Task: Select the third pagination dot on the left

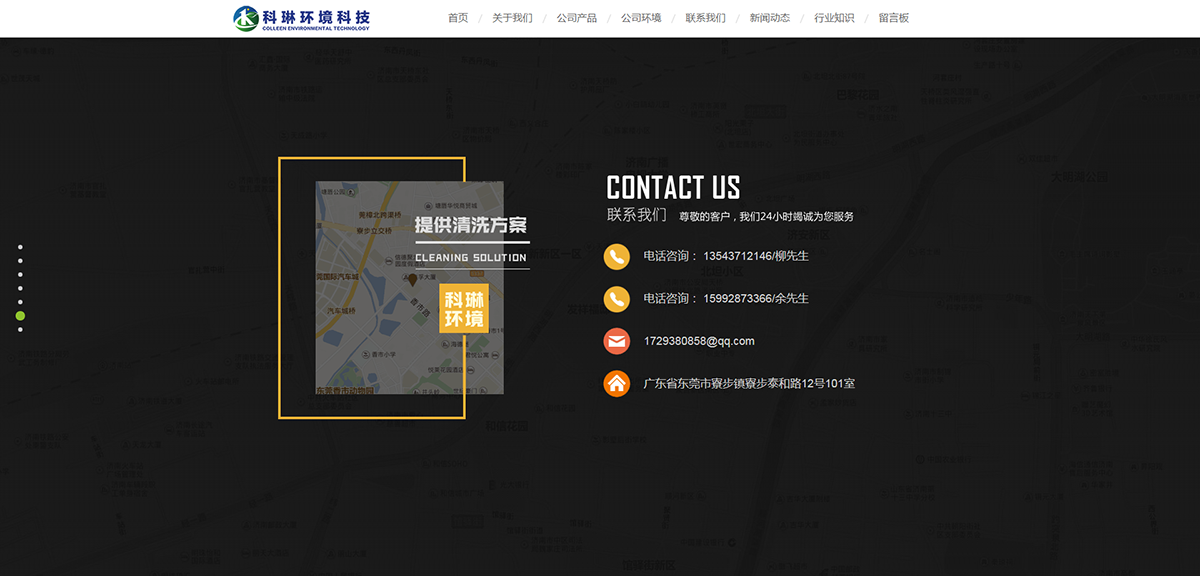Action: (20, 274)
